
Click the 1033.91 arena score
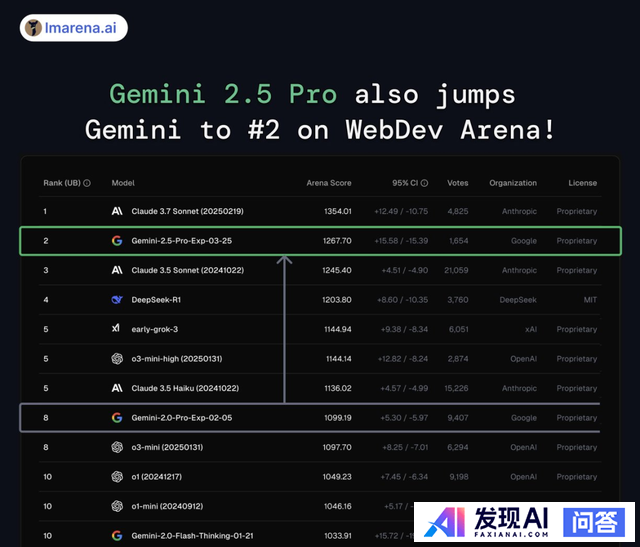pyautogui.click(x=338, y=536)
